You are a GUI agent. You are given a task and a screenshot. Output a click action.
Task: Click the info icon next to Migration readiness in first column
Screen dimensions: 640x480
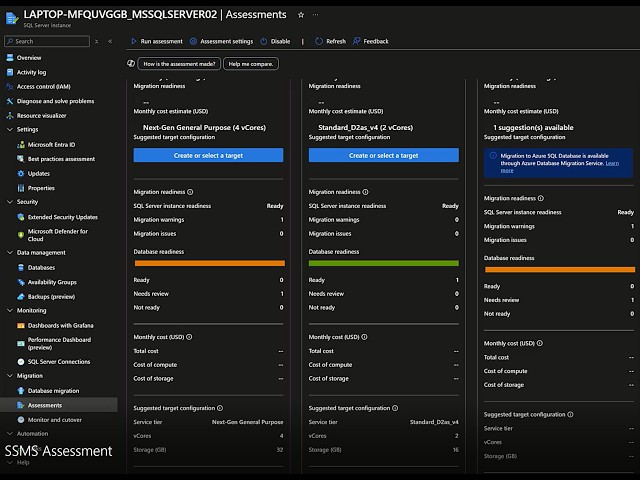(x=190, y=192)
